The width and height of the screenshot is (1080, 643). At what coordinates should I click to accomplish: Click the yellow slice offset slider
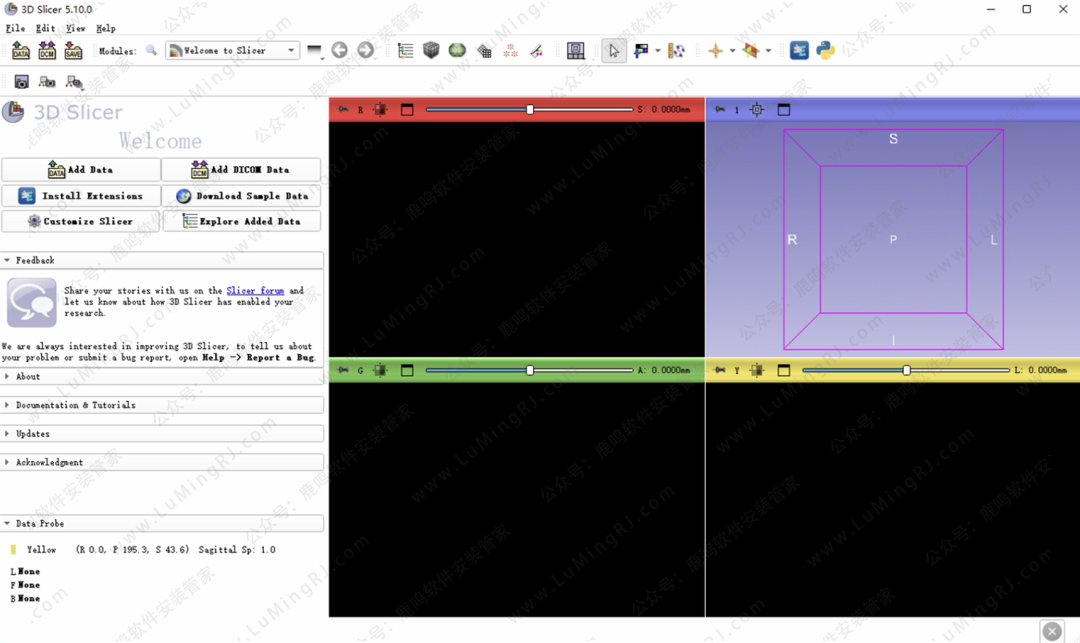906,370
